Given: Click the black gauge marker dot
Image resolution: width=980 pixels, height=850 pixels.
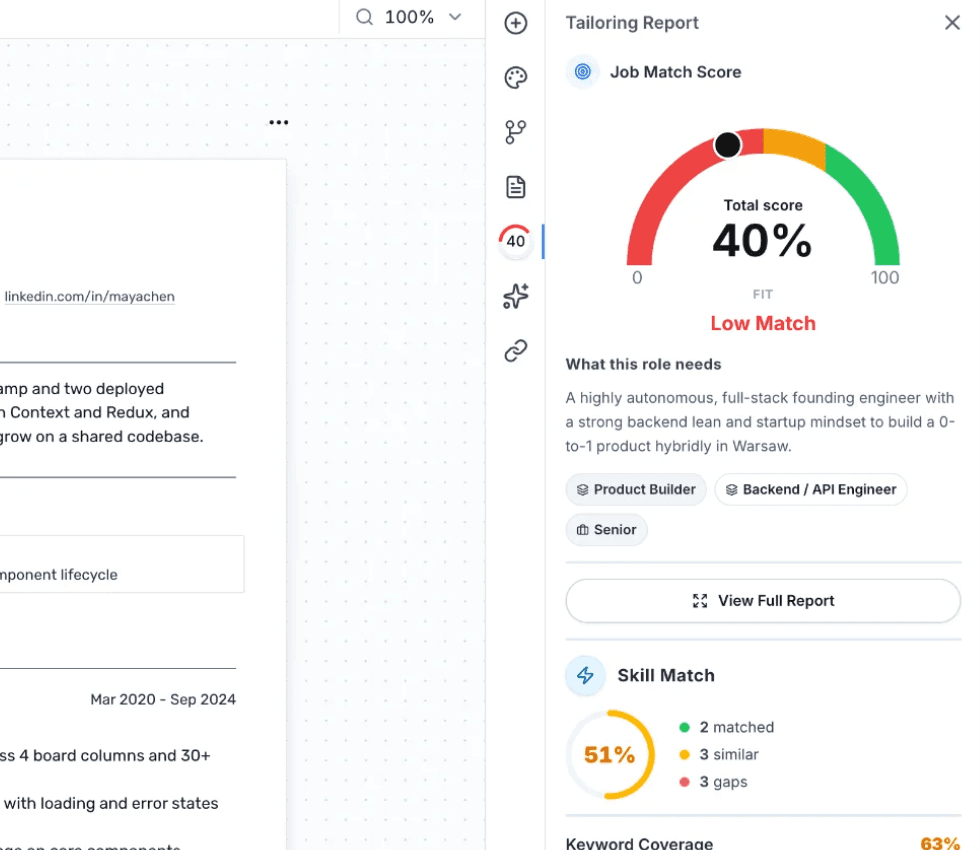Looking at the screenshot, I should pyautogui.click(x=728, y=145).
